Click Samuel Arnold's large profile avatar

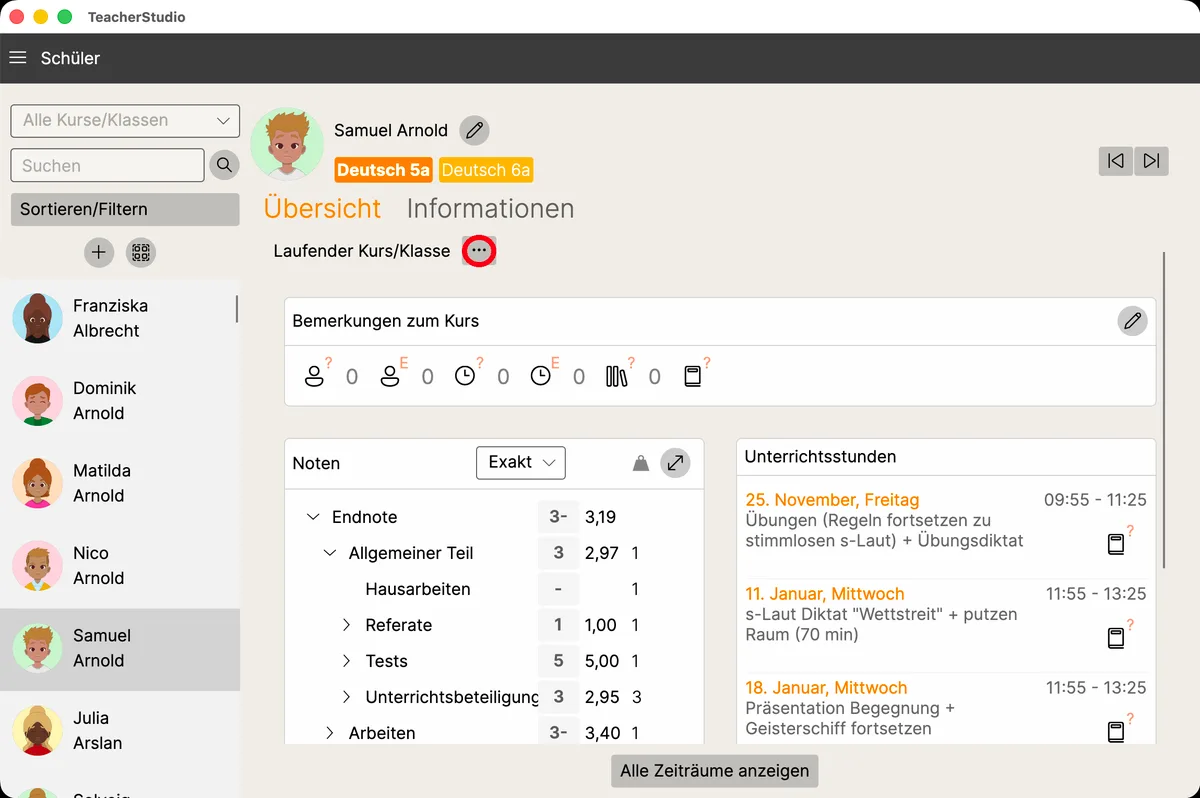tap(287, 145)
